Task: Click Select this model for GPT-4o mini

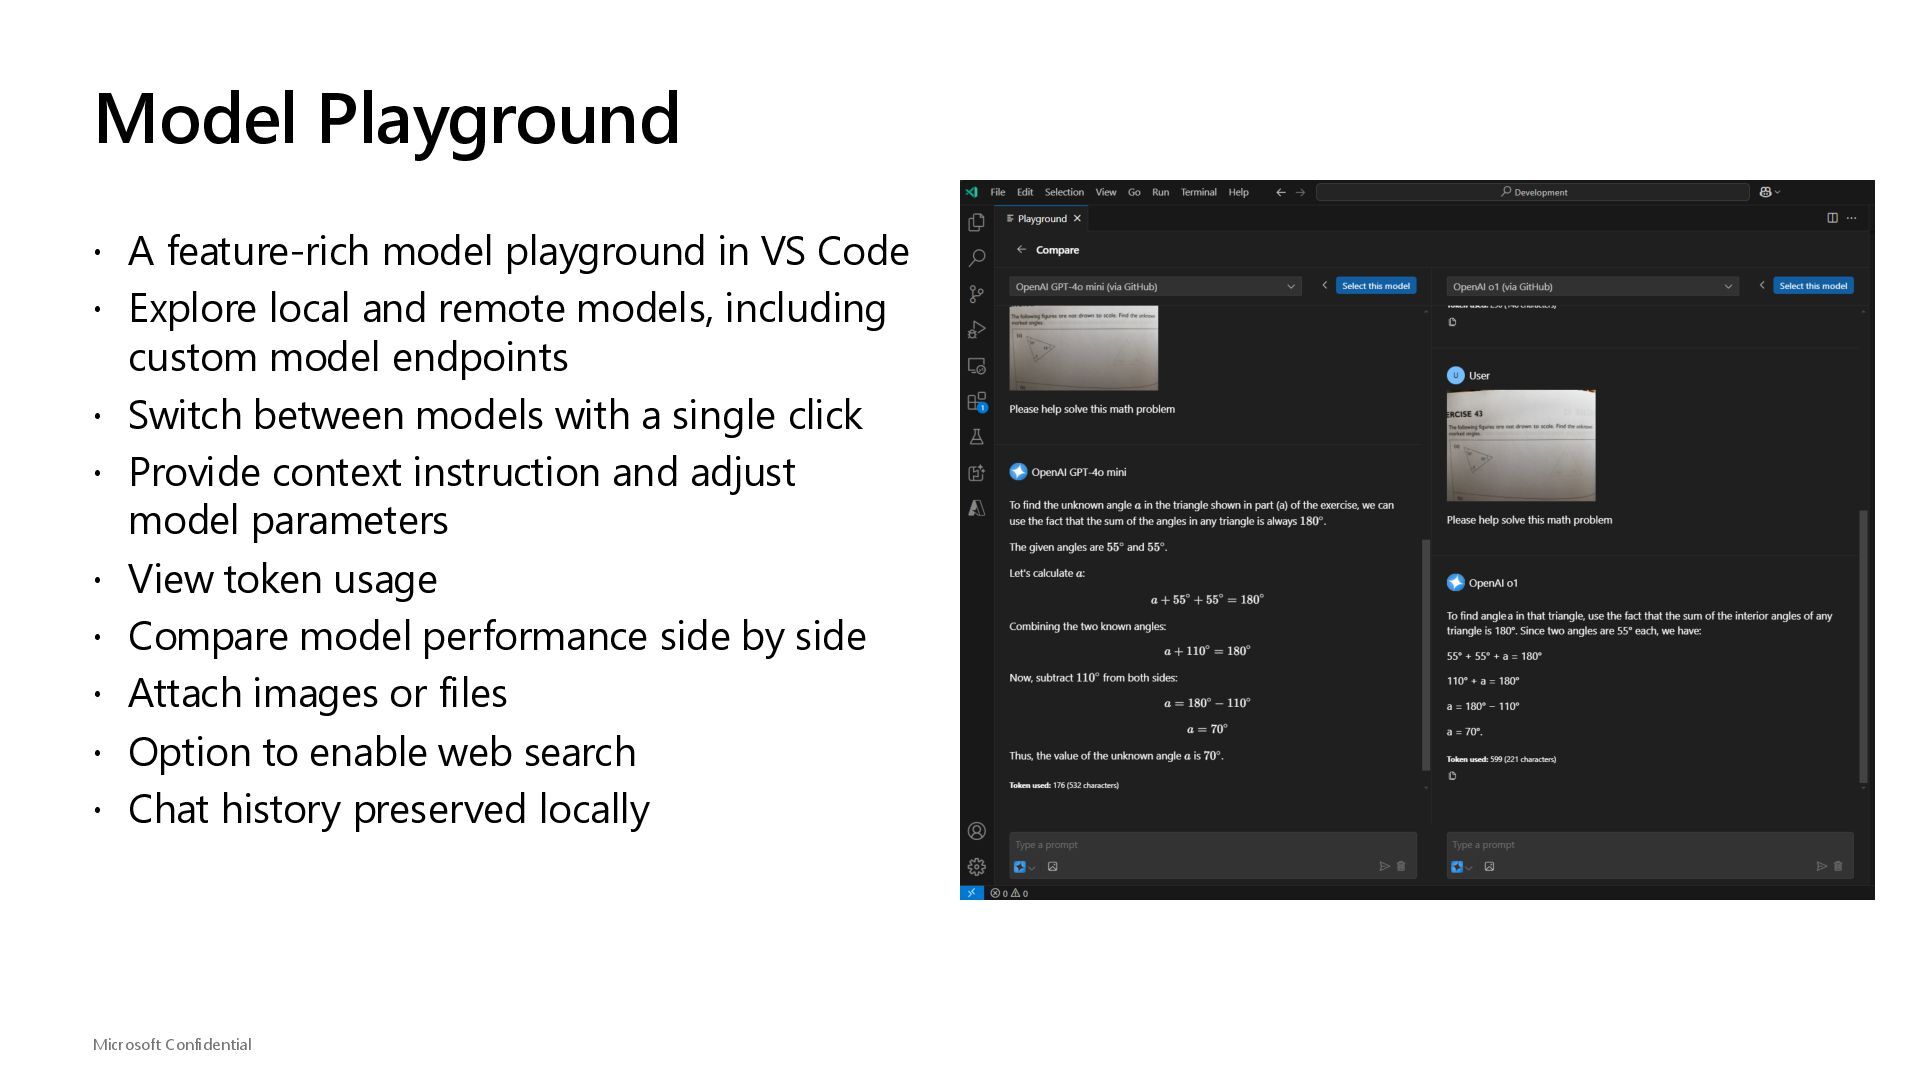Action: pyautogui.click(x=1375, y=286)
